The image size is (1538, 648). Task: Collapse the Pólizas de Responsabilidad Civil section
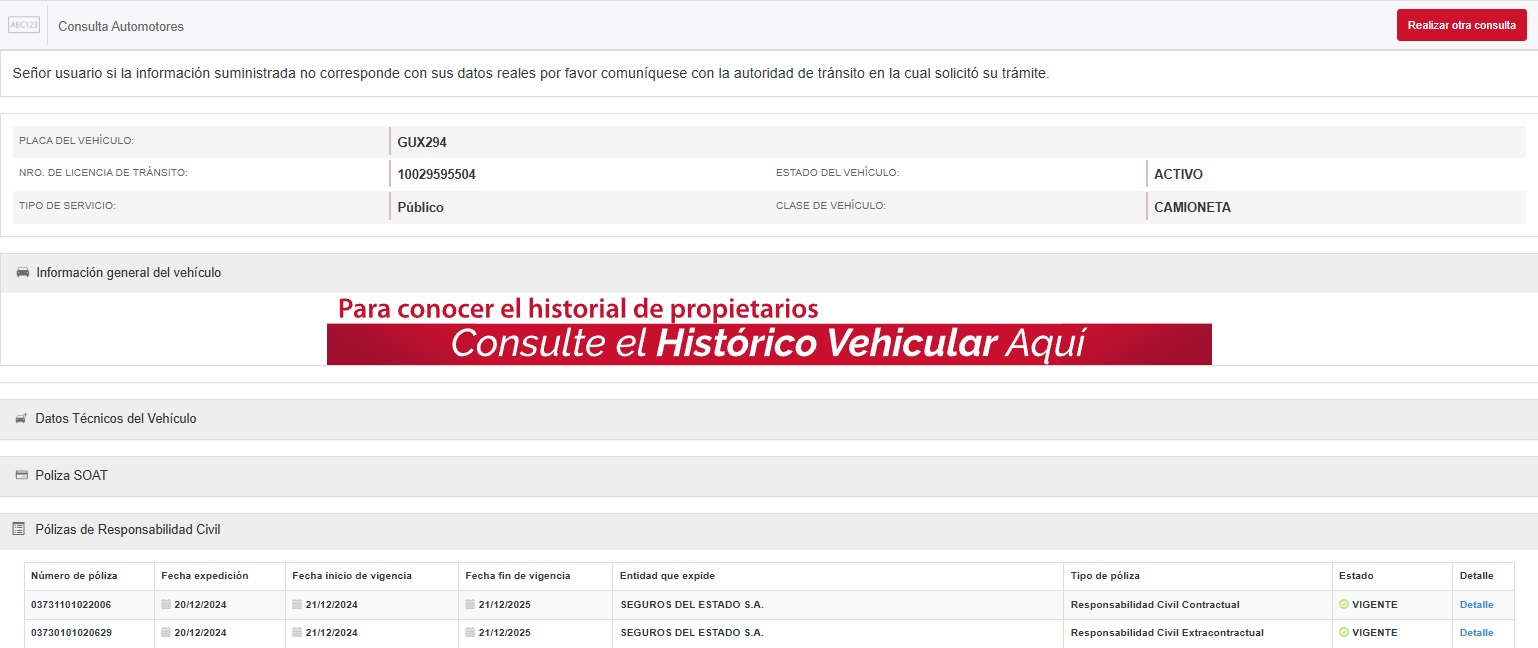pos(127,530)
